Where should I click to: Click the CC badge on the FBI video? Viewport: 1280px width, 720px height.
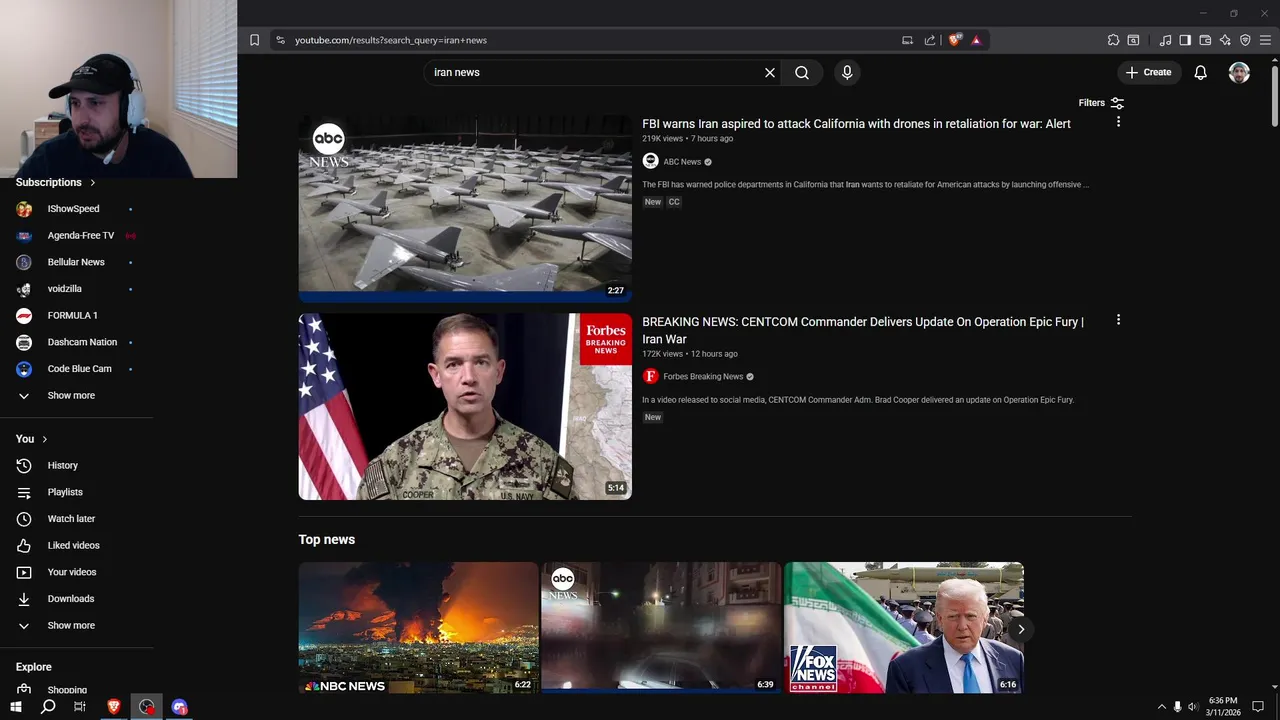click(x=674, y=202)
